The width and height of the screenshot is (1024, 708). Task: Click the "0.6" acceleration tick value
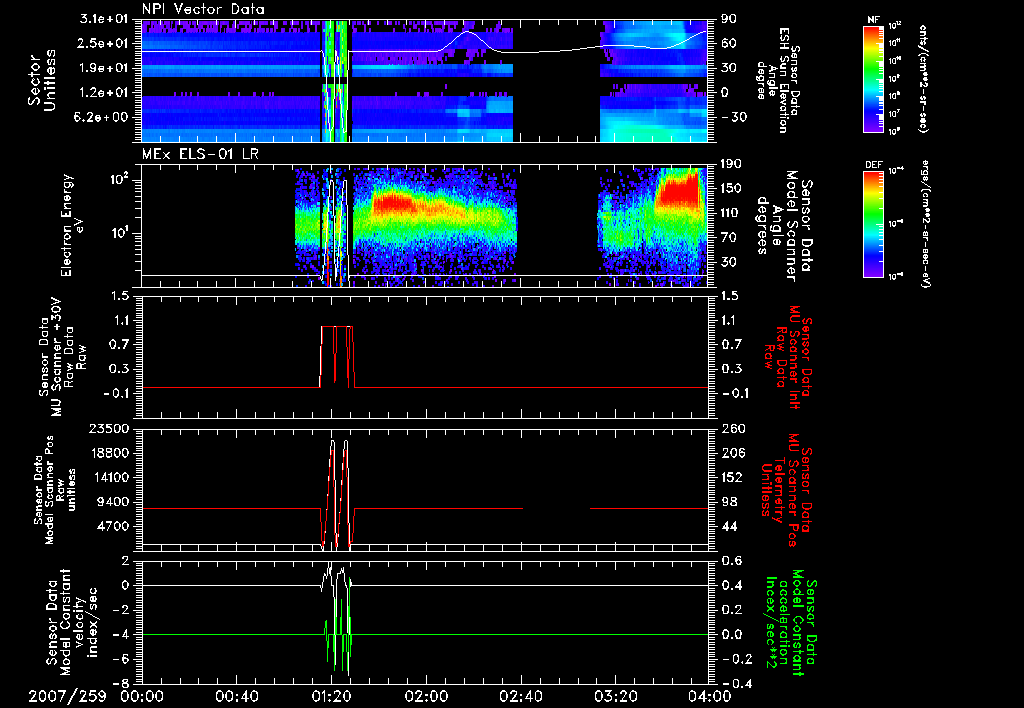[x=732, y=561]
